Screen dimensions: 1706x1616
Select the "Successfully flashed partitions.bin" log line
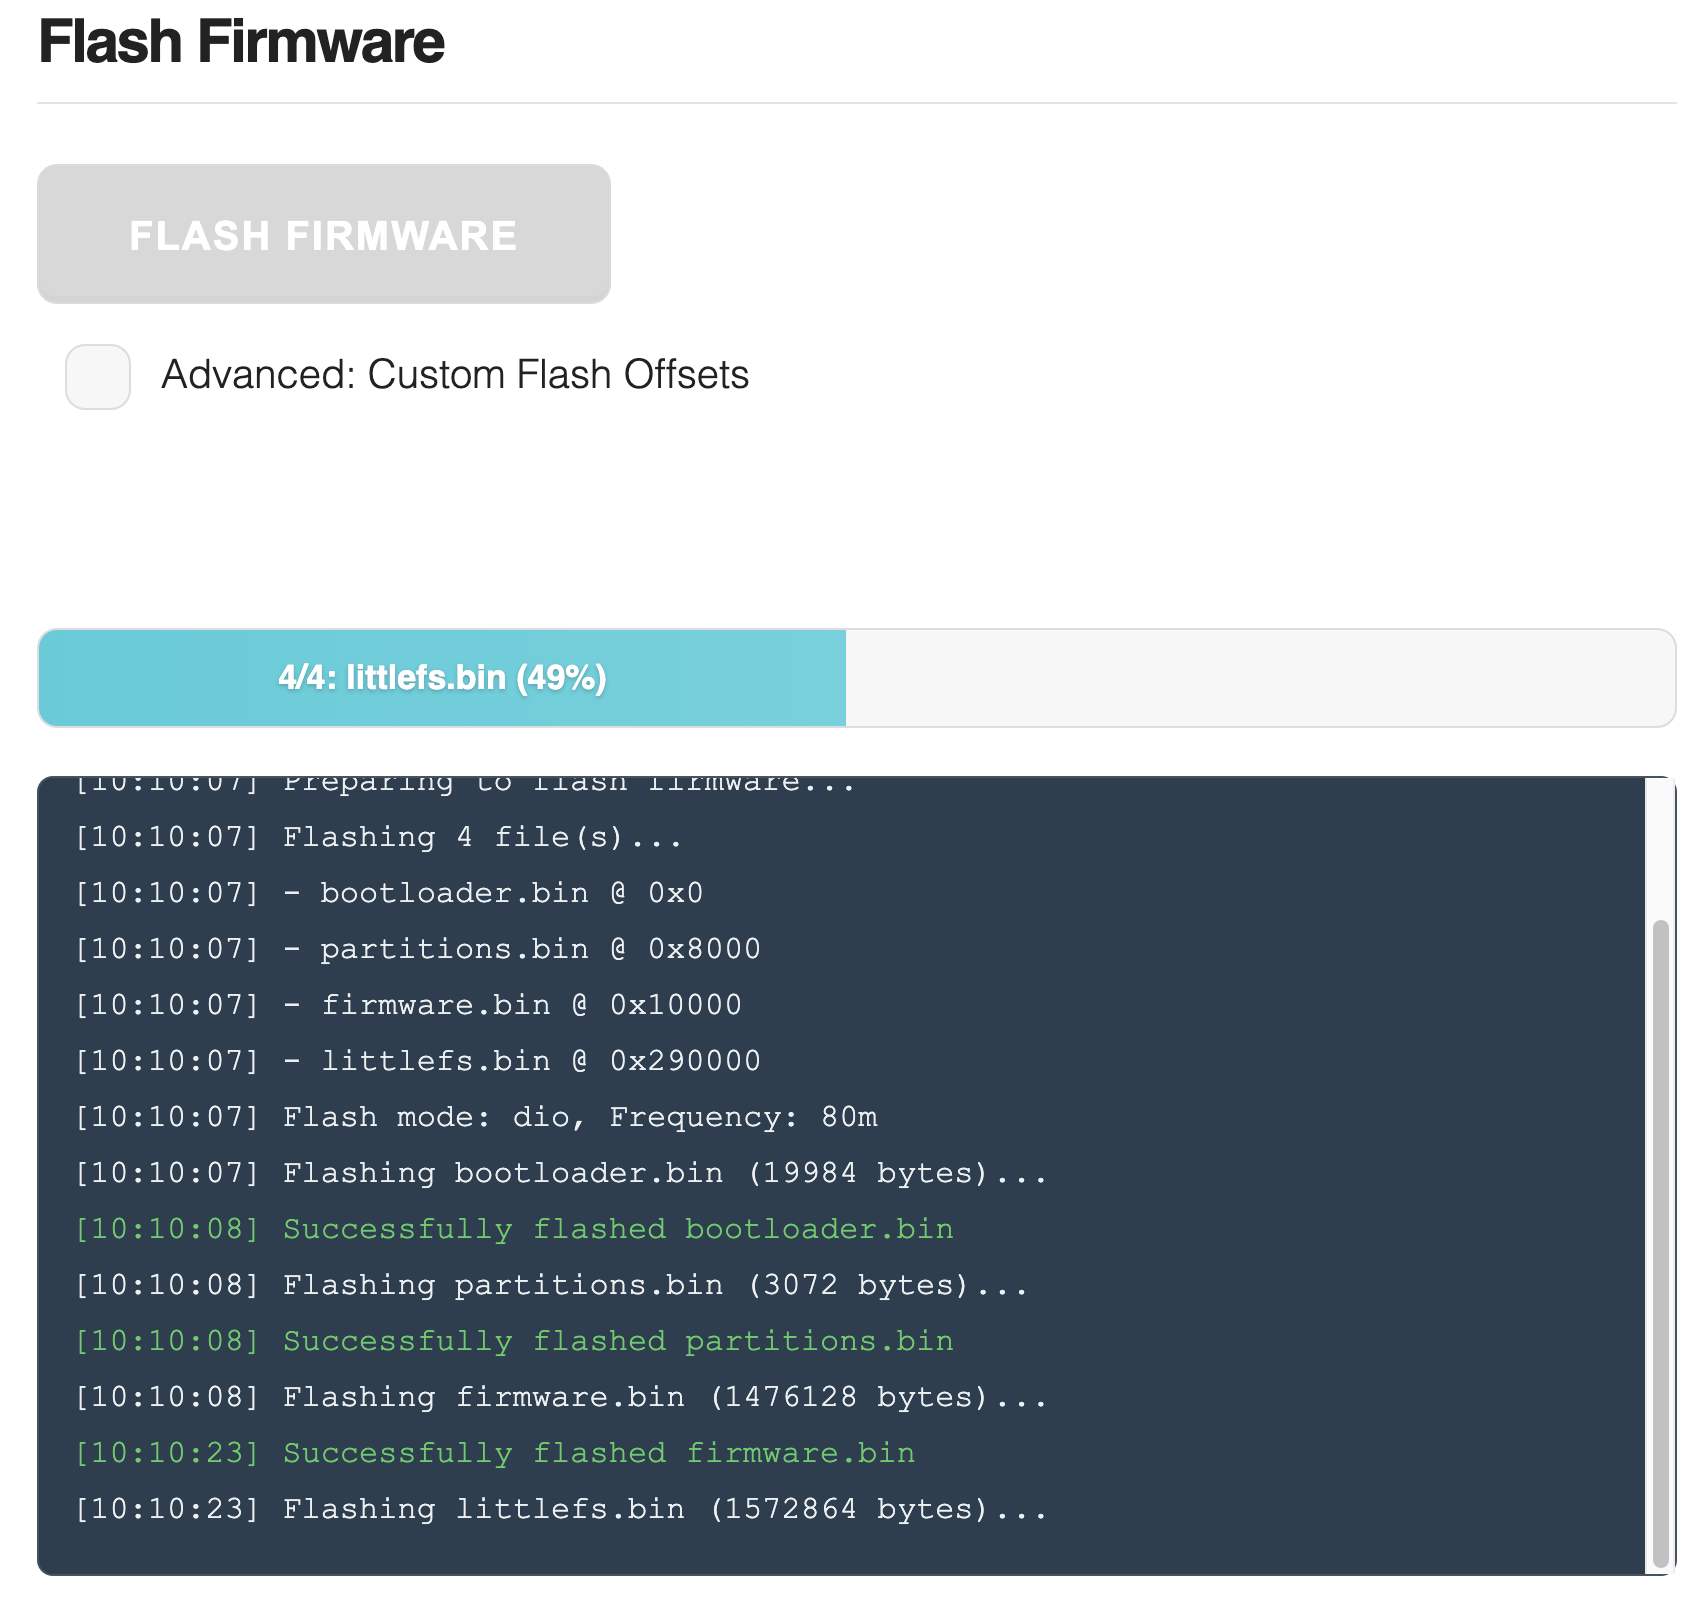617,1341
